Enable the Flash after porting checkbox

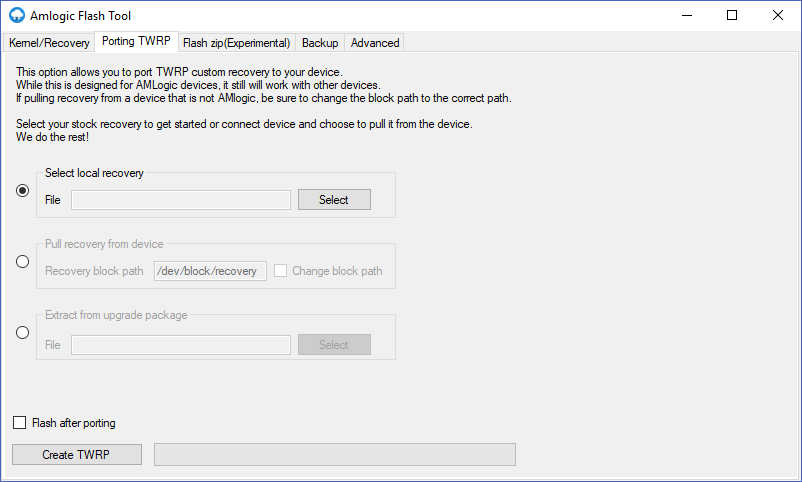(x=19, y=423)
